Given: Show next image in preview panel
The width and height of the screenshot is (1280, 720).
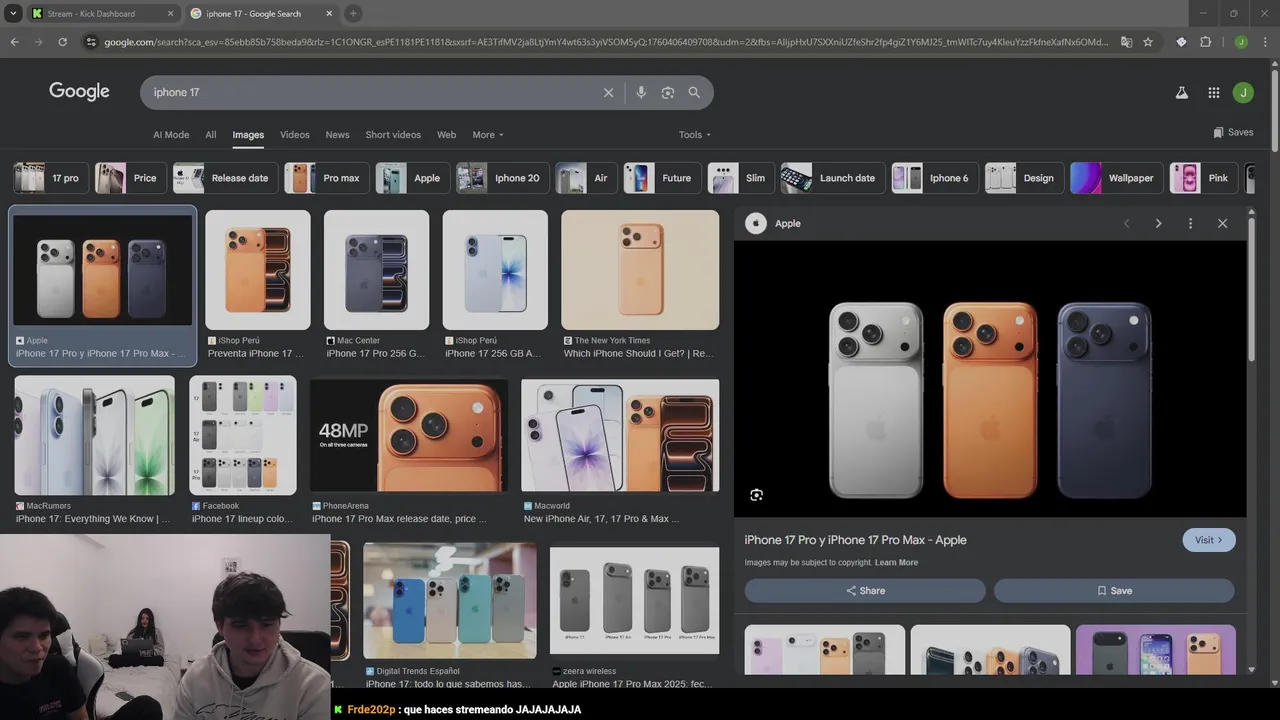Looking at the screenshot, I should (x=1158, y=223).
